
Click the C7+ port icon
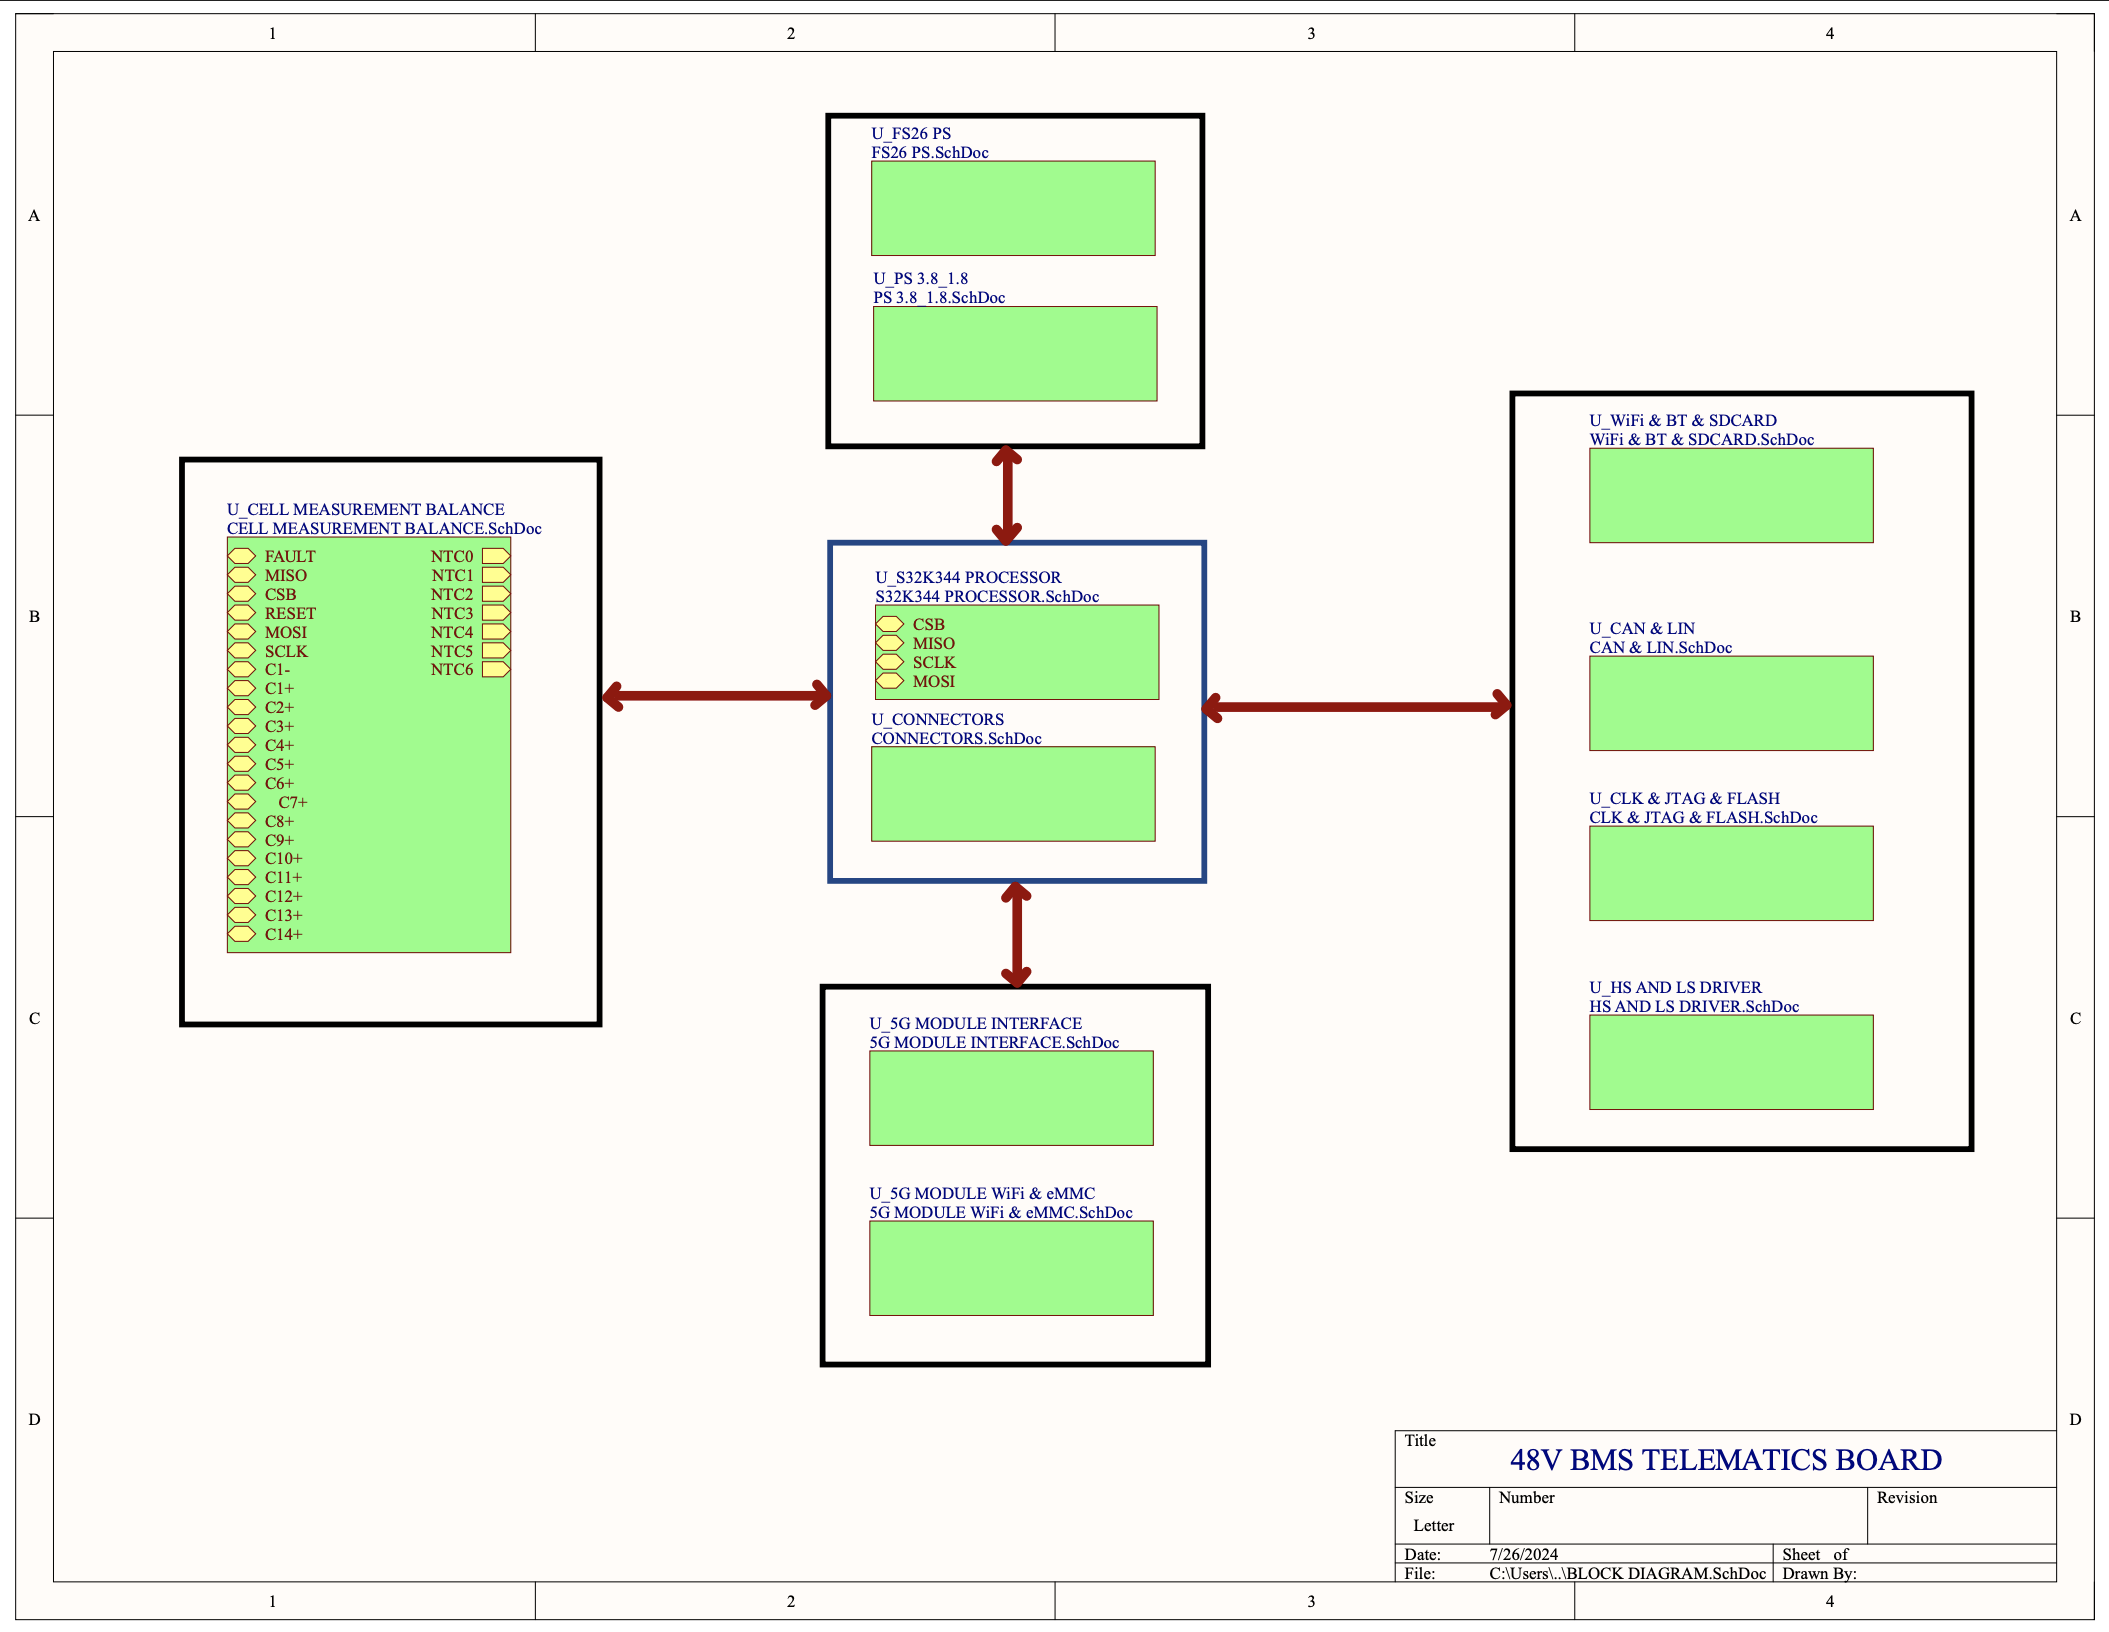click(242, 802)
